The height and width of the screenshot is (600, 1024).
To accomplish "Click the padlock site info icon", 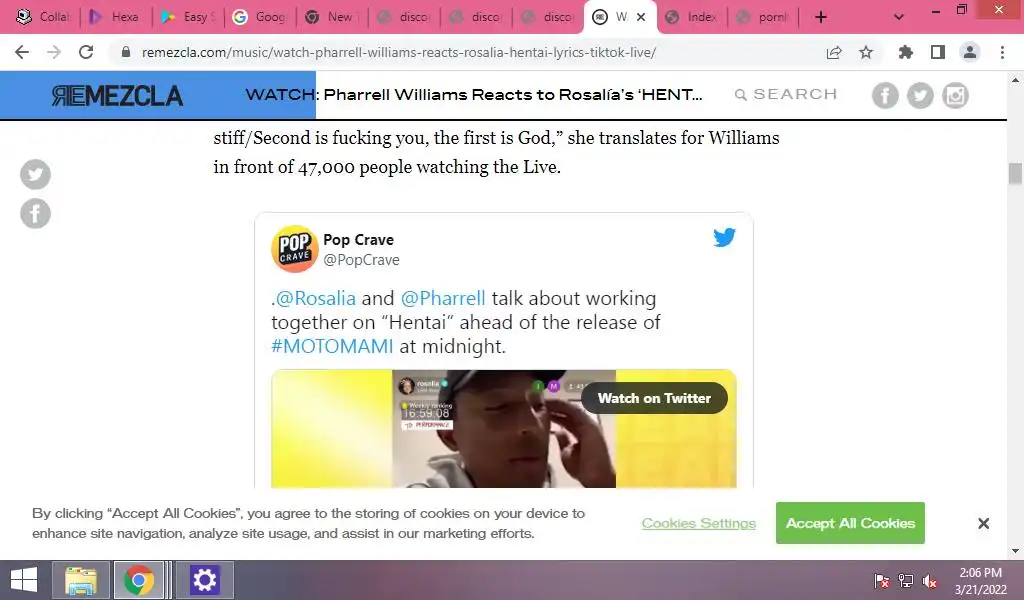I will (126, 52).
